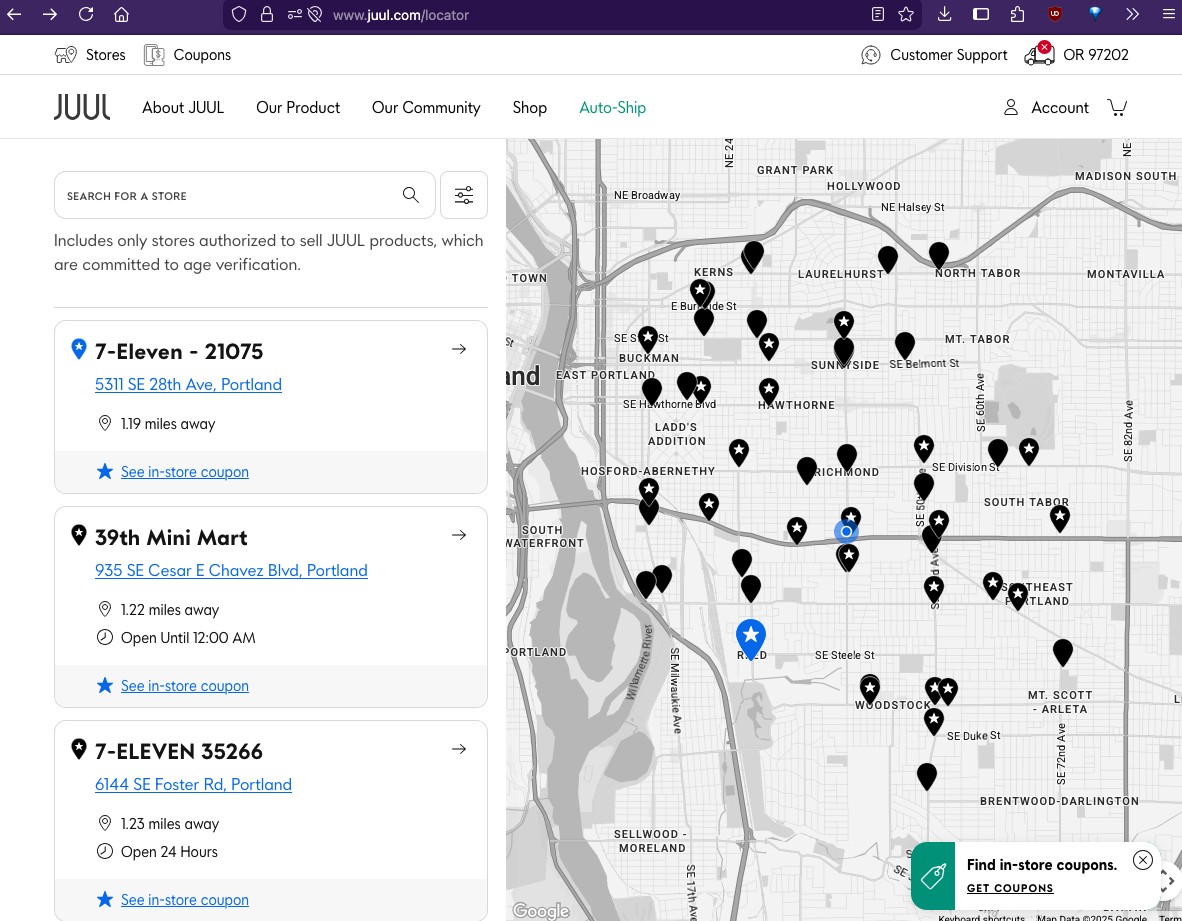Image resolution: width=1182 pixels, height=921 pixels.
Task: Expand 39th Mini Mart details arrow
Action: point(459,535)
